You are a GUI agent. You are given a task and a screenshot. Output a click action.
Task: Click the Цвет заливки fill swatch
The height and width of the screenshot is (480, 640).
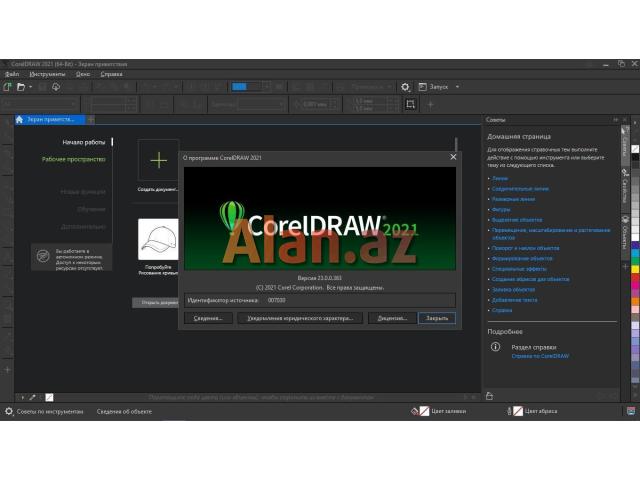point(424,411)
